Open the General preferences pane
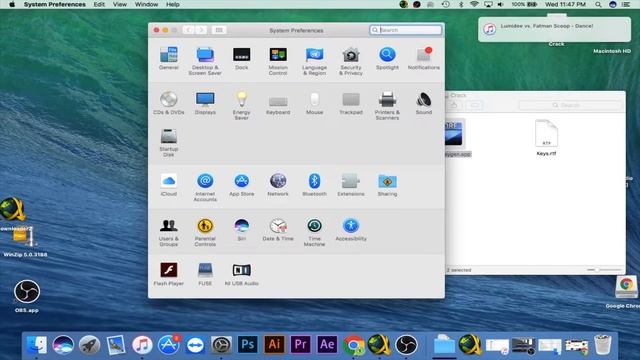The image size is (640, 360). click(169, 58)
